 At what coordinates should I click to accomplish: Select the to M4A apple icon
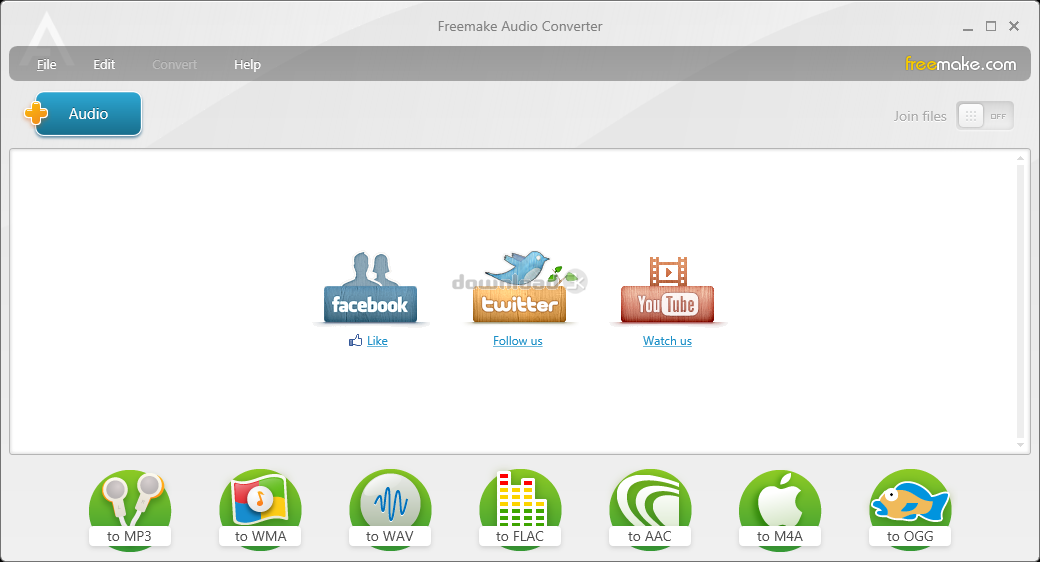pos(780,509)
